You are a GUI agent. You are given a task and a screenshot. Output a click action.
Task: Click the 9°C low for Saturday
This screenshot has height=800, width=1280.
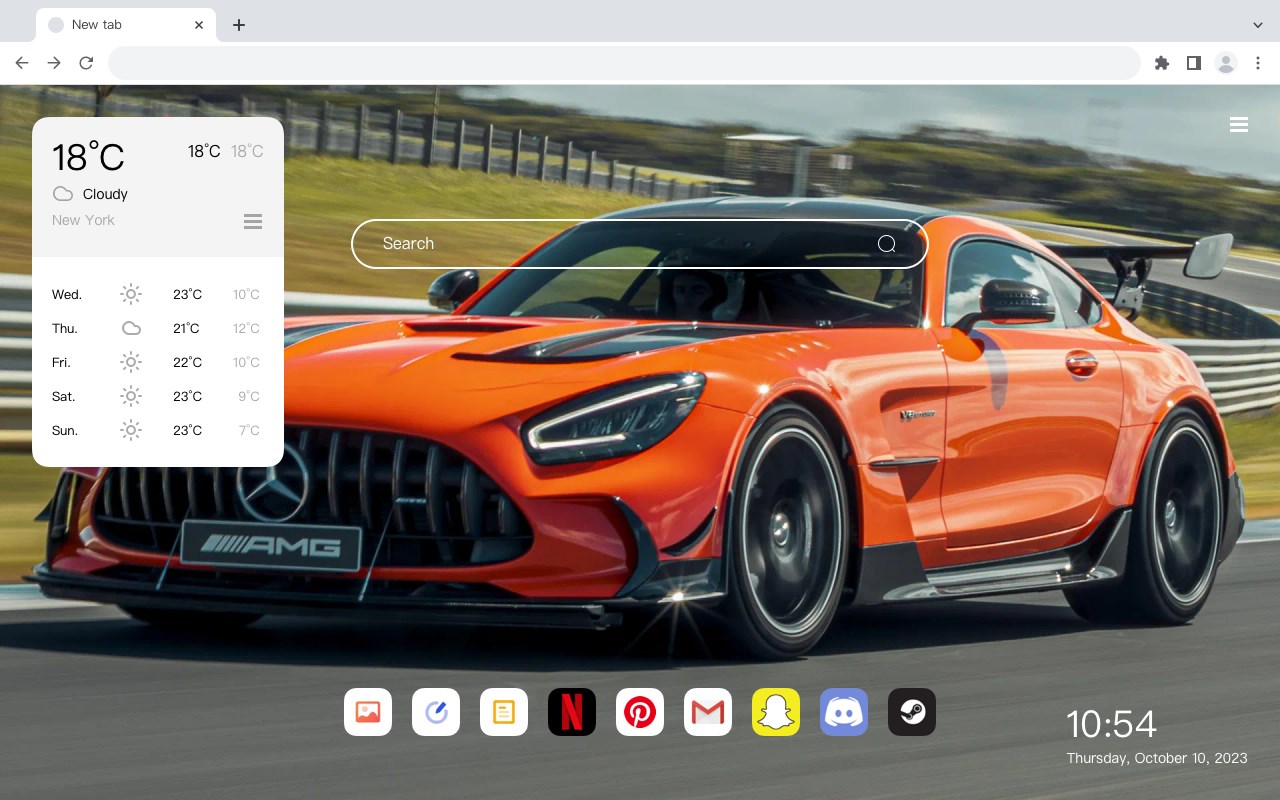click(249, 396)
